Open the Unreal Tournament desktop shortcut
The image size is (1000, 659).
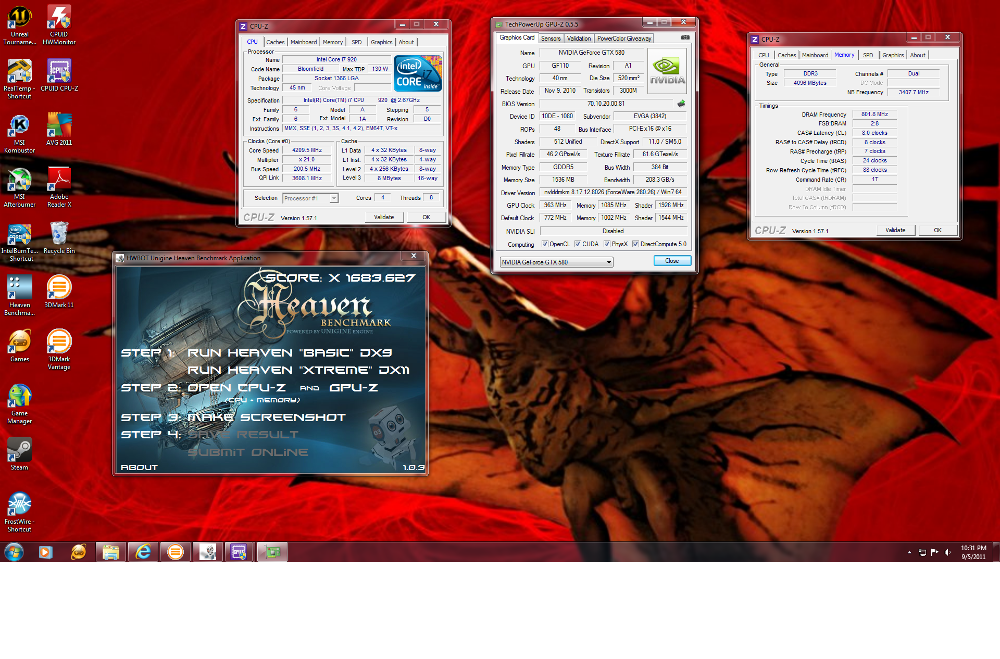pyautogui.click(x=19, y=24)
